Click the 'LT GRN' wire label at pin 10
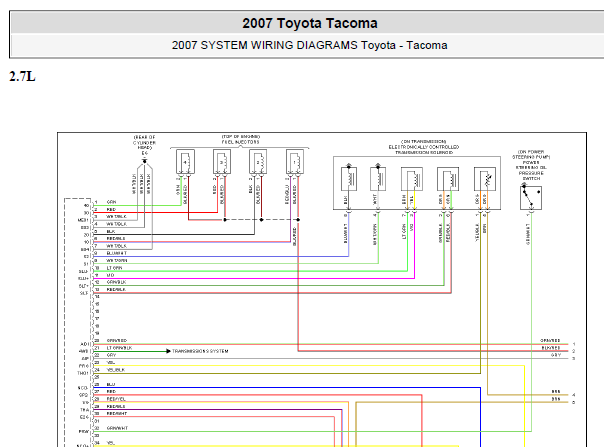 pos(114,268)
